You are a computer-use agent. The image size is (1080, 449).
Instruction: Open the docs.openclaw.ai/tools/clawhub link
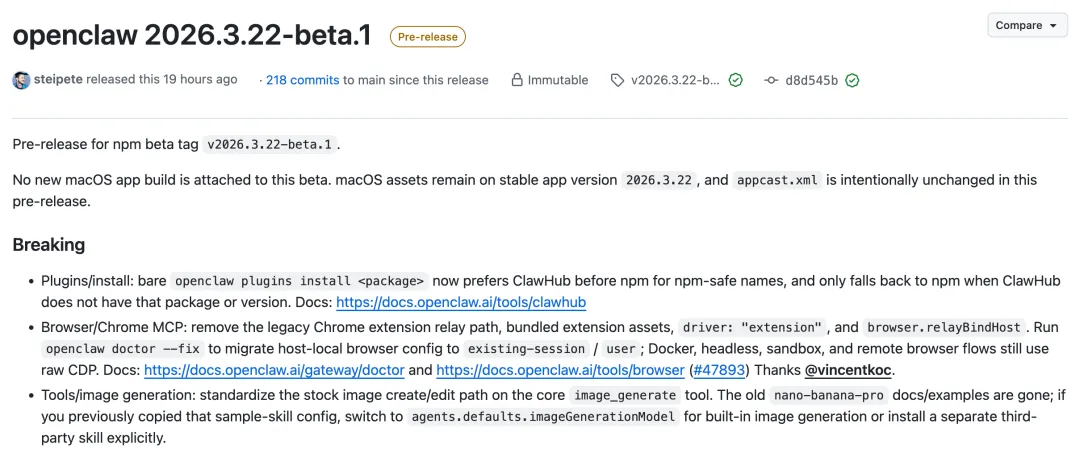click(461, 302)
